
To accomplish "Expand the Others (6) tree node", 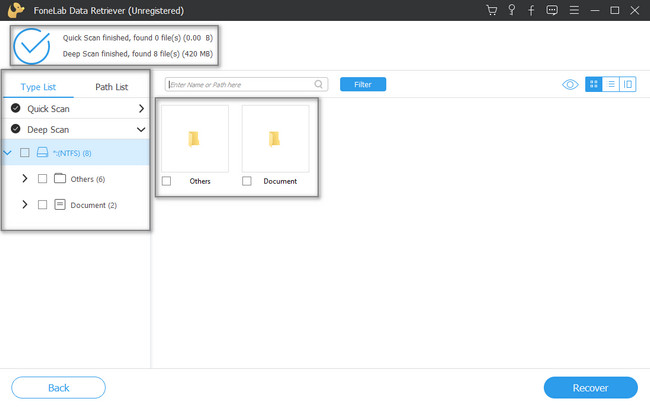I will [25, 179].
